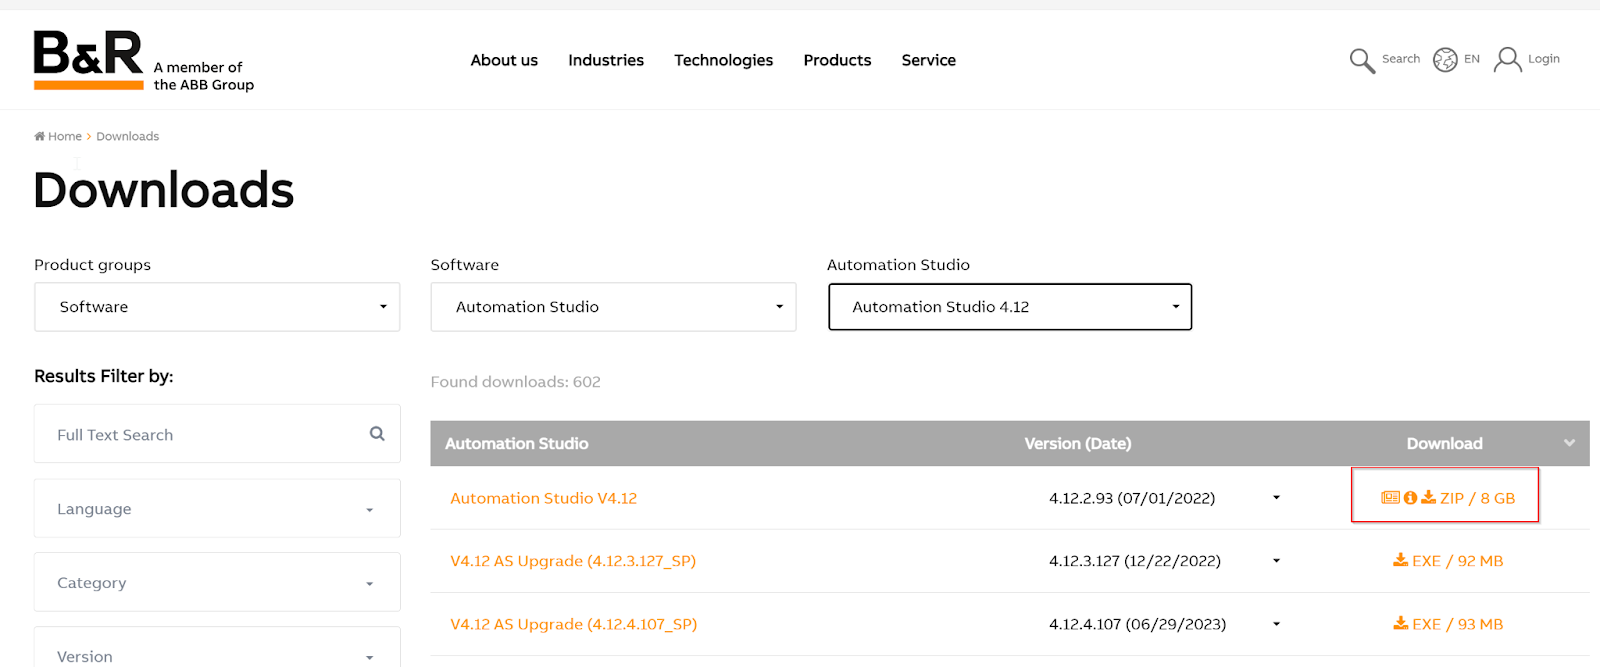
Task: Open news icon for Automation Studio V4.12
Action: click(x=1390, y=497)
